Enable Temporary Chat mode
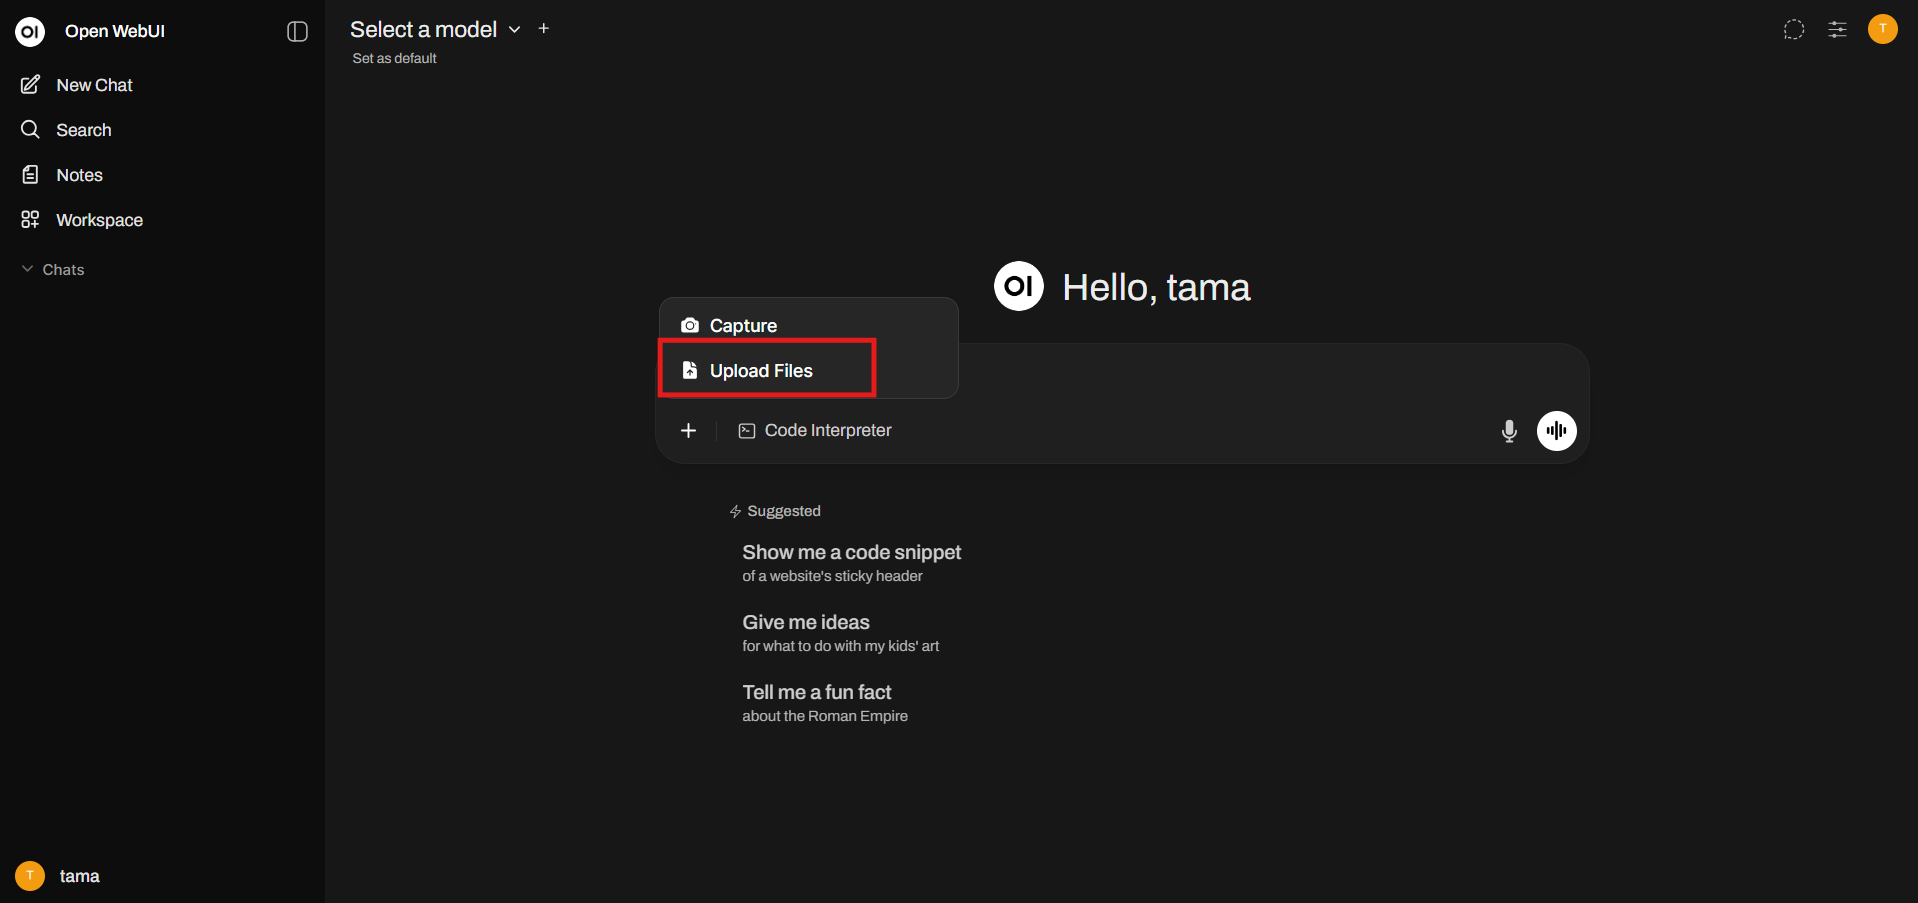The height and width of the screenshot is (903, 1918). (1793, 29)
